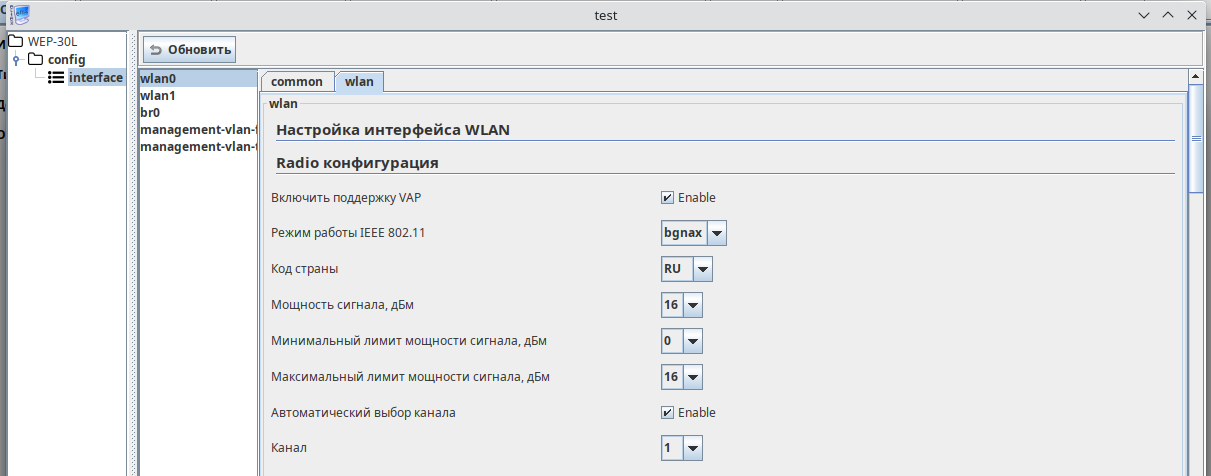The image size is (1211, 476).
Task: Open the Минимальный лимит мощности dropdown
Action: click(692, 341)
